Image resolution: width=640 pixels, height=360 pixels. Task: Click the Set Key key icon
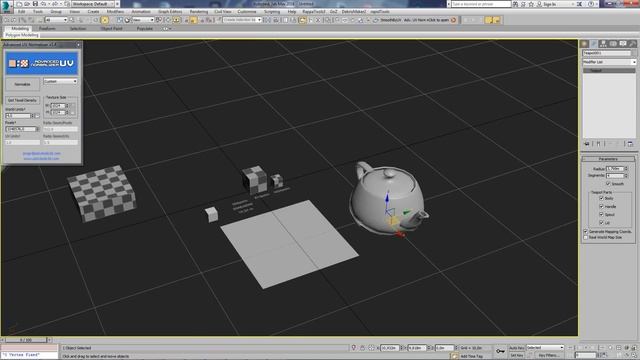point(500,351)
